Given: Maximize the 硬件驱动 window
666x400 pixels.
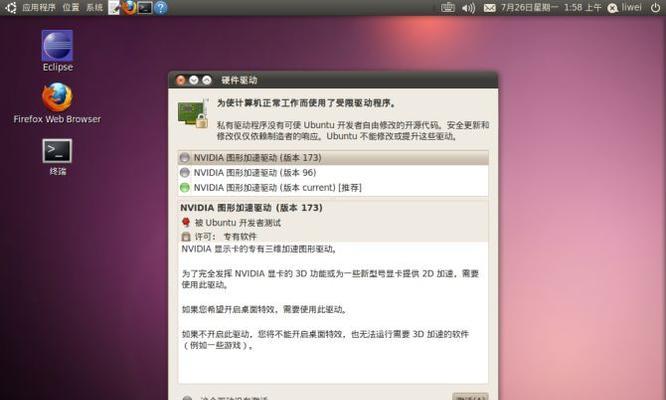Looking at the screenshot, I should 206,80.
